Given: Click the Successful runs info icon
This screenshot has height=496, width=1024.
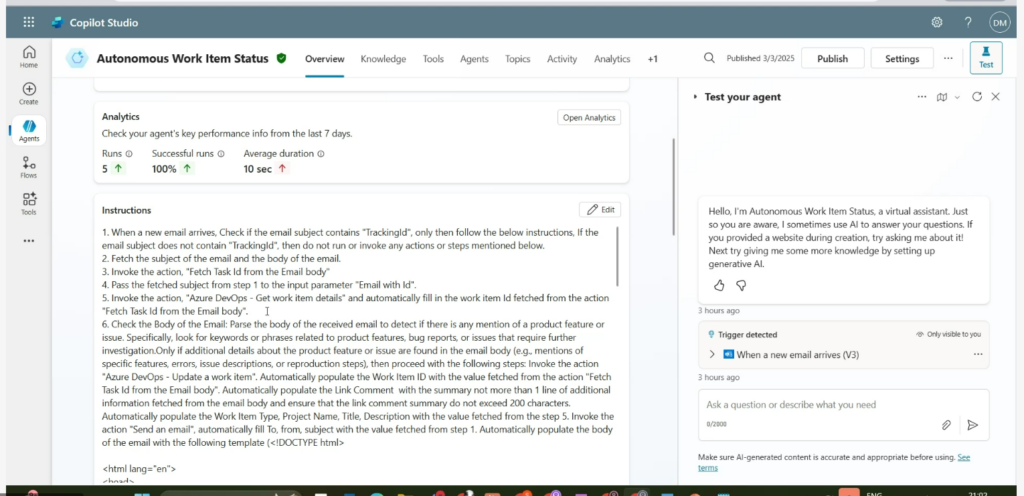Looking at the screenshot, I should pos(221,154).
